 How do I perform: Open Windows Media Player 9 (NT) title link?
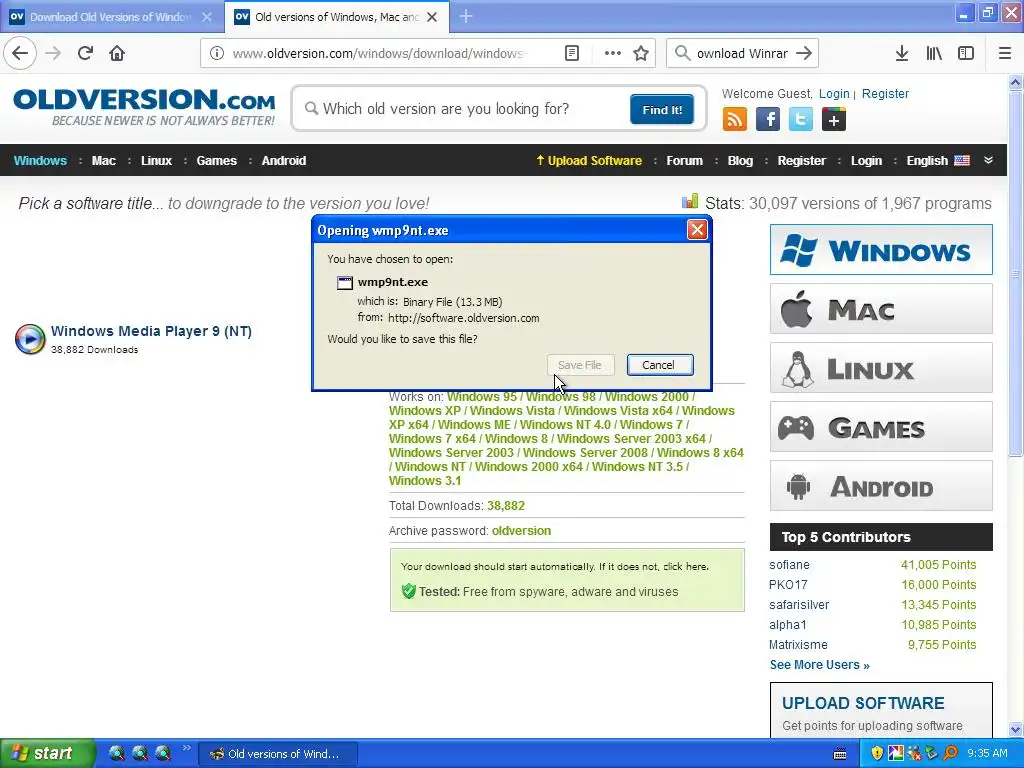[152, 331]
